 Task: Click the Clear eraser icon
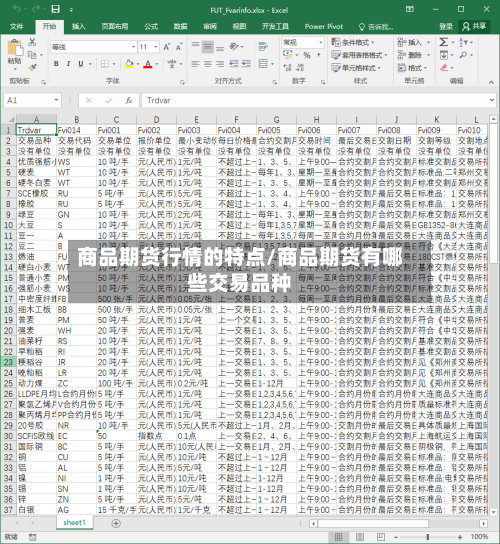tap(444, 68)
